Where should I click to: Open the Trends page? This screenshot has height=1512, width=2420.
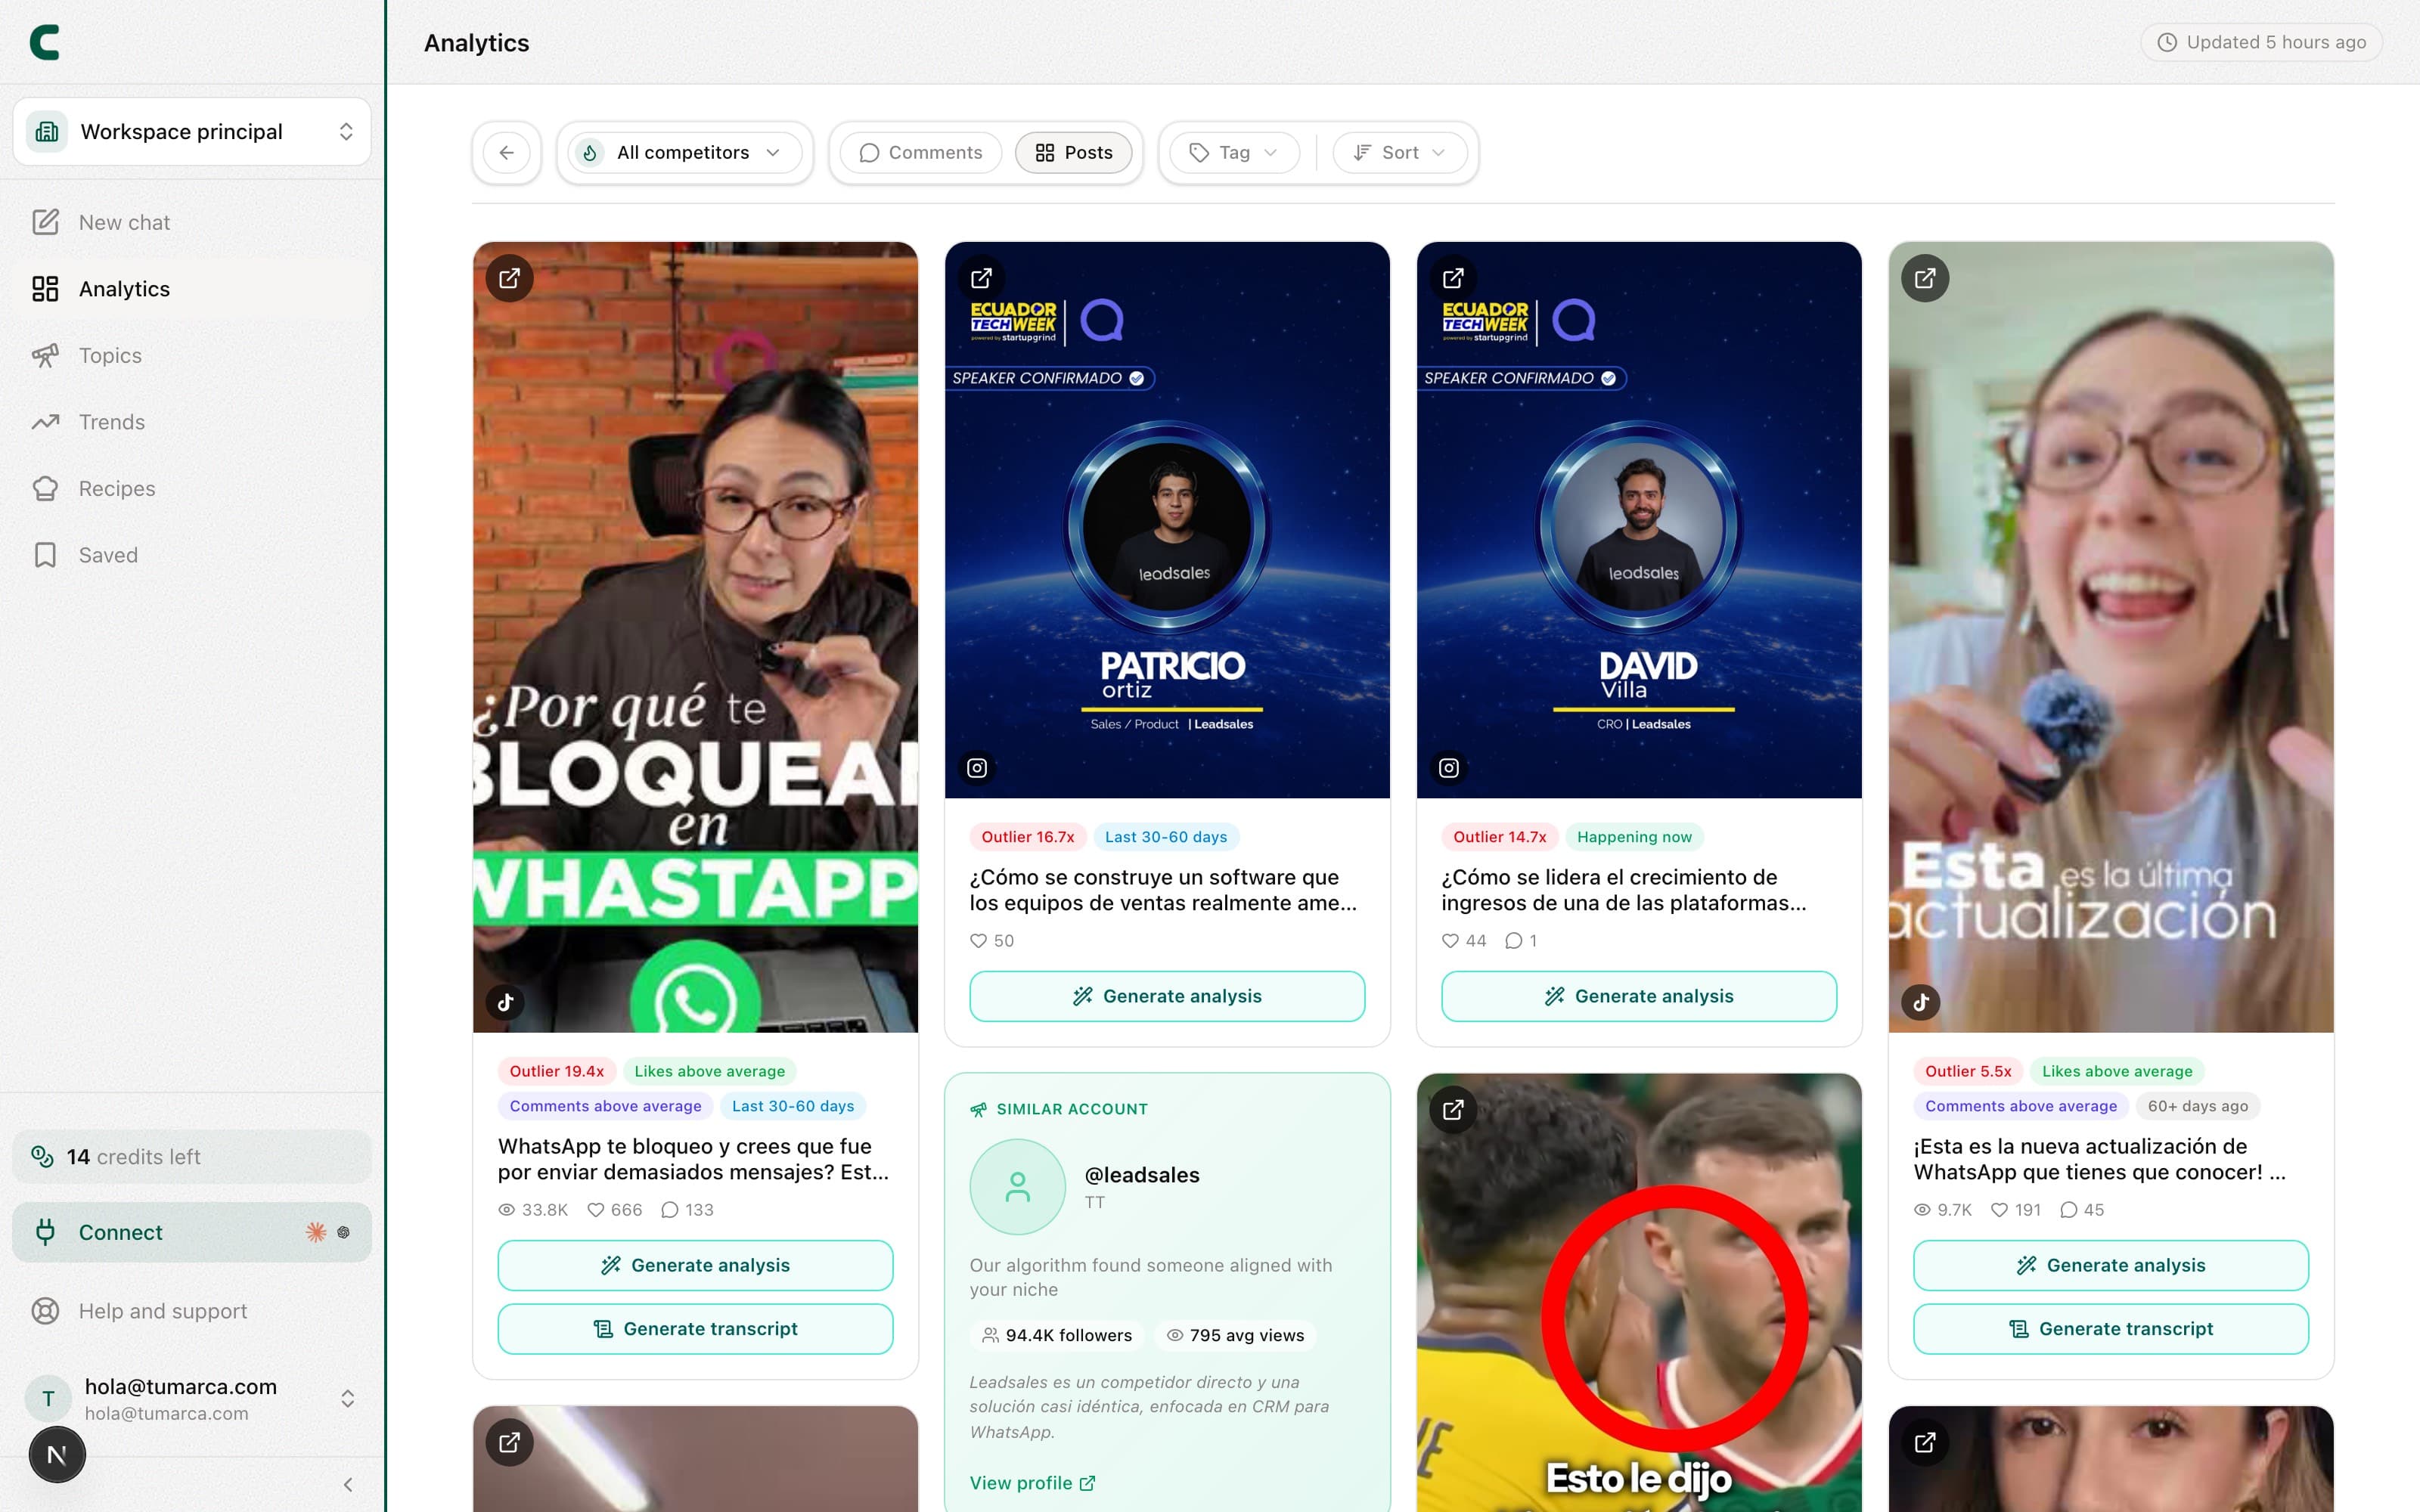(x=192, y=422)
